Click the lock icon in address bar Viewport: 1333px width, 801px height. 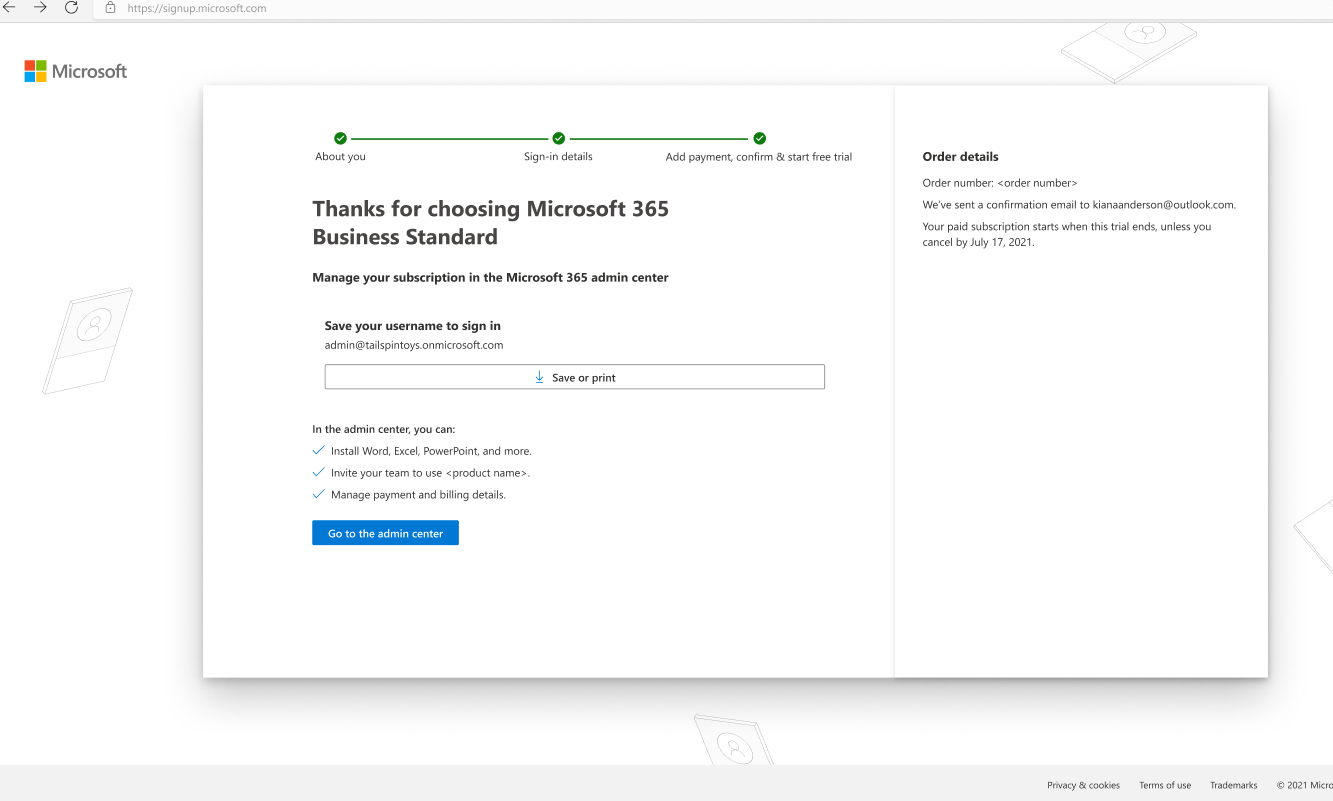tap(110, 8)
